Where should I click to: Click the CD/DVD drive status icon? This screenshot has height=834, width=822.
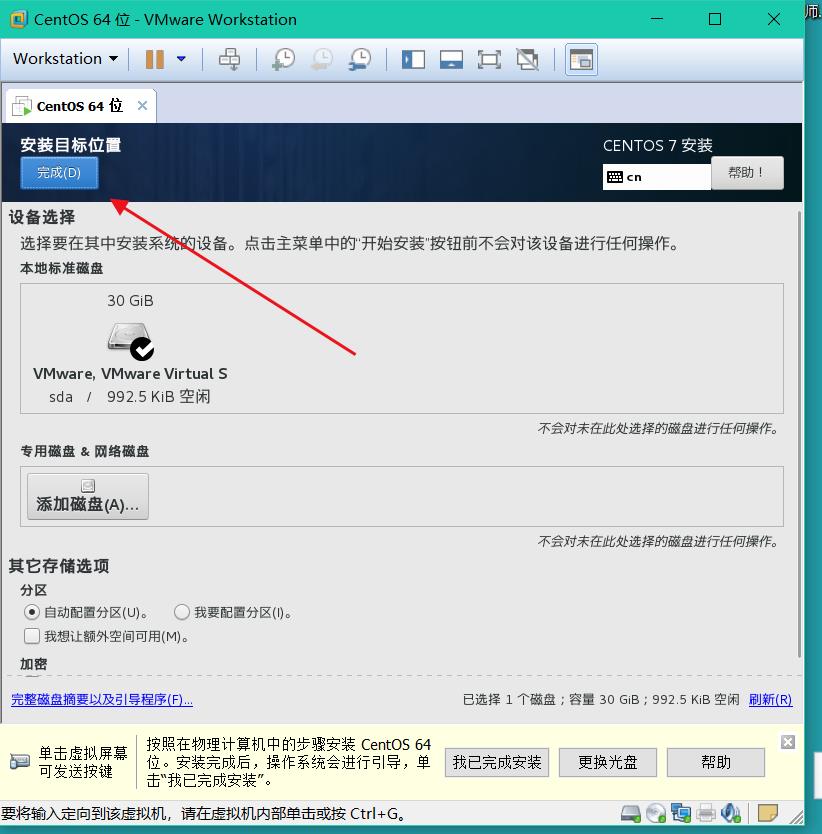655,813
